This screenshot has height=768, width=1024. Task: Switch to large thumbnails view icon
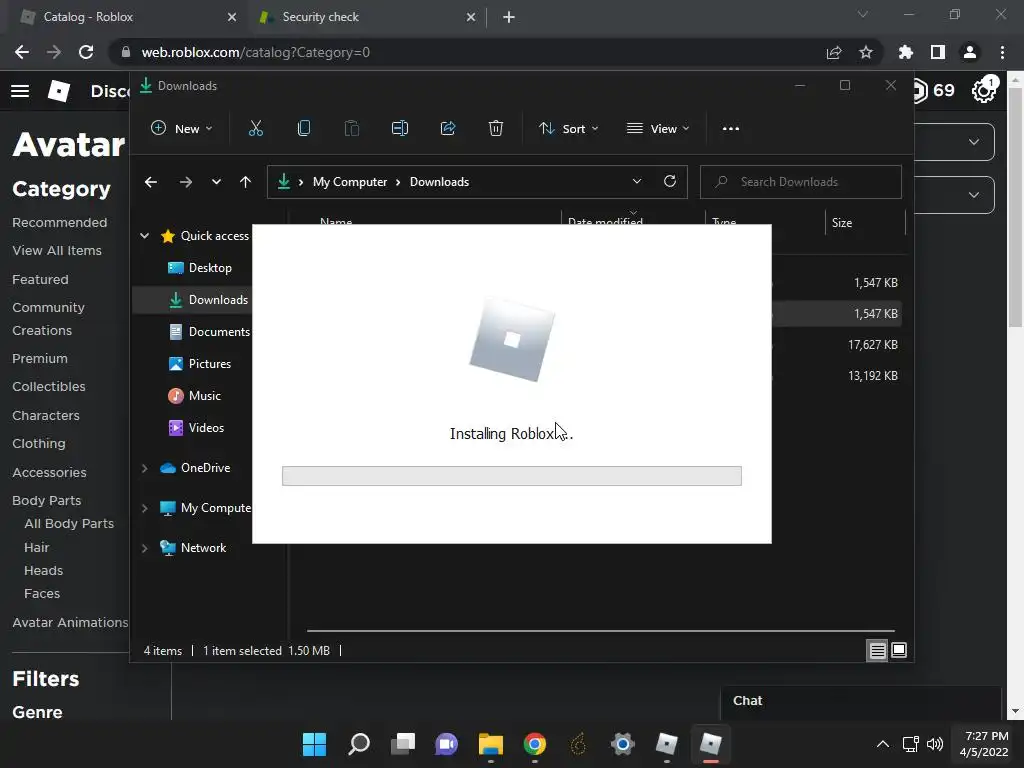(899, 650)
